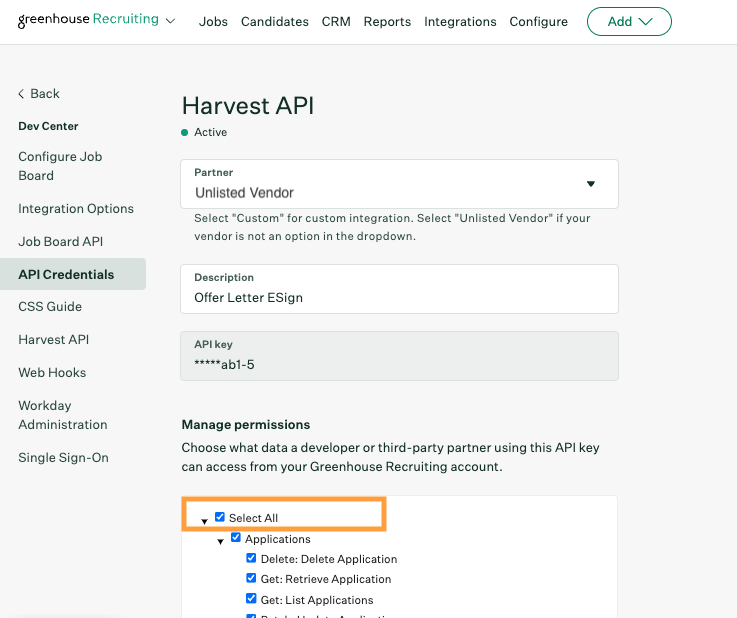Click the greenhouse Recruiting logo
737x618 pixels.
pos(88,20)
